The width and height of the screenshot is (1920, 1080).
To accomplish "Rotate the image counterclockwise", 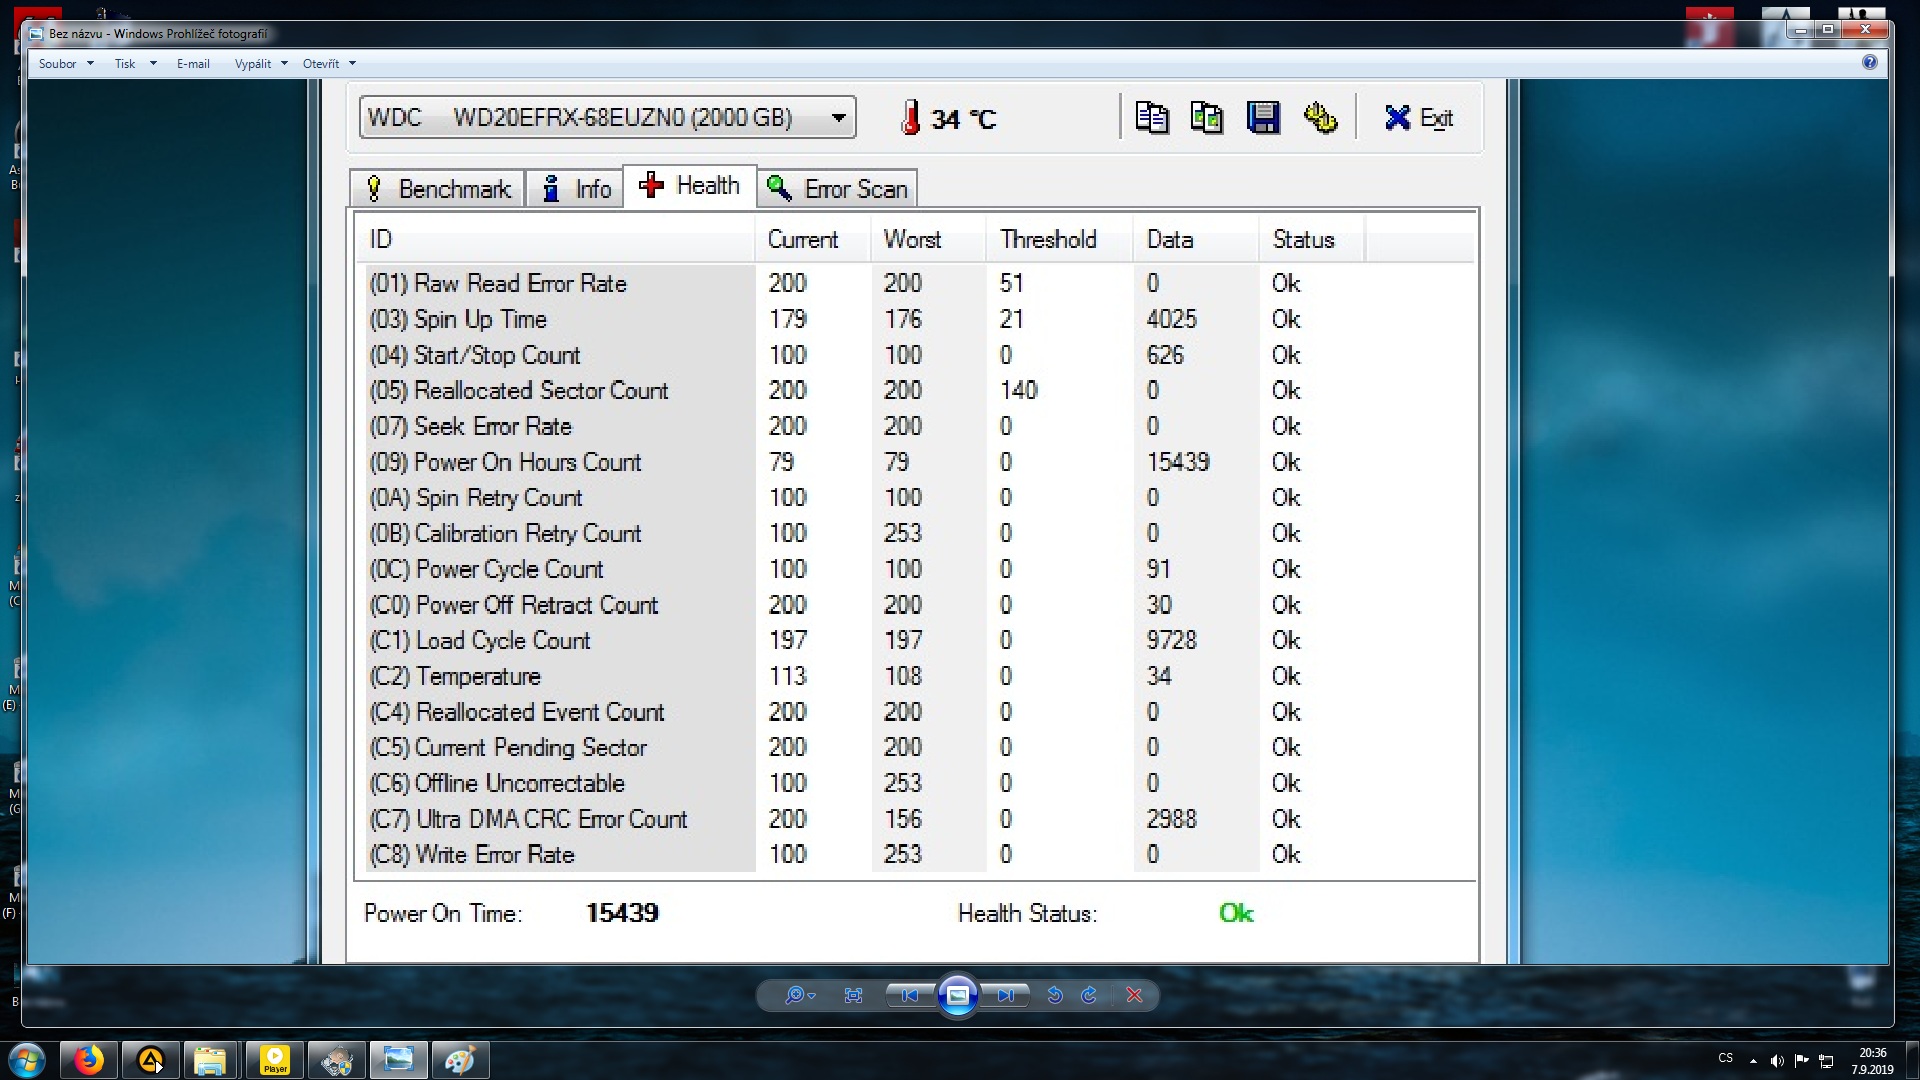I will pyautogui.click(x=1054, y=995).
